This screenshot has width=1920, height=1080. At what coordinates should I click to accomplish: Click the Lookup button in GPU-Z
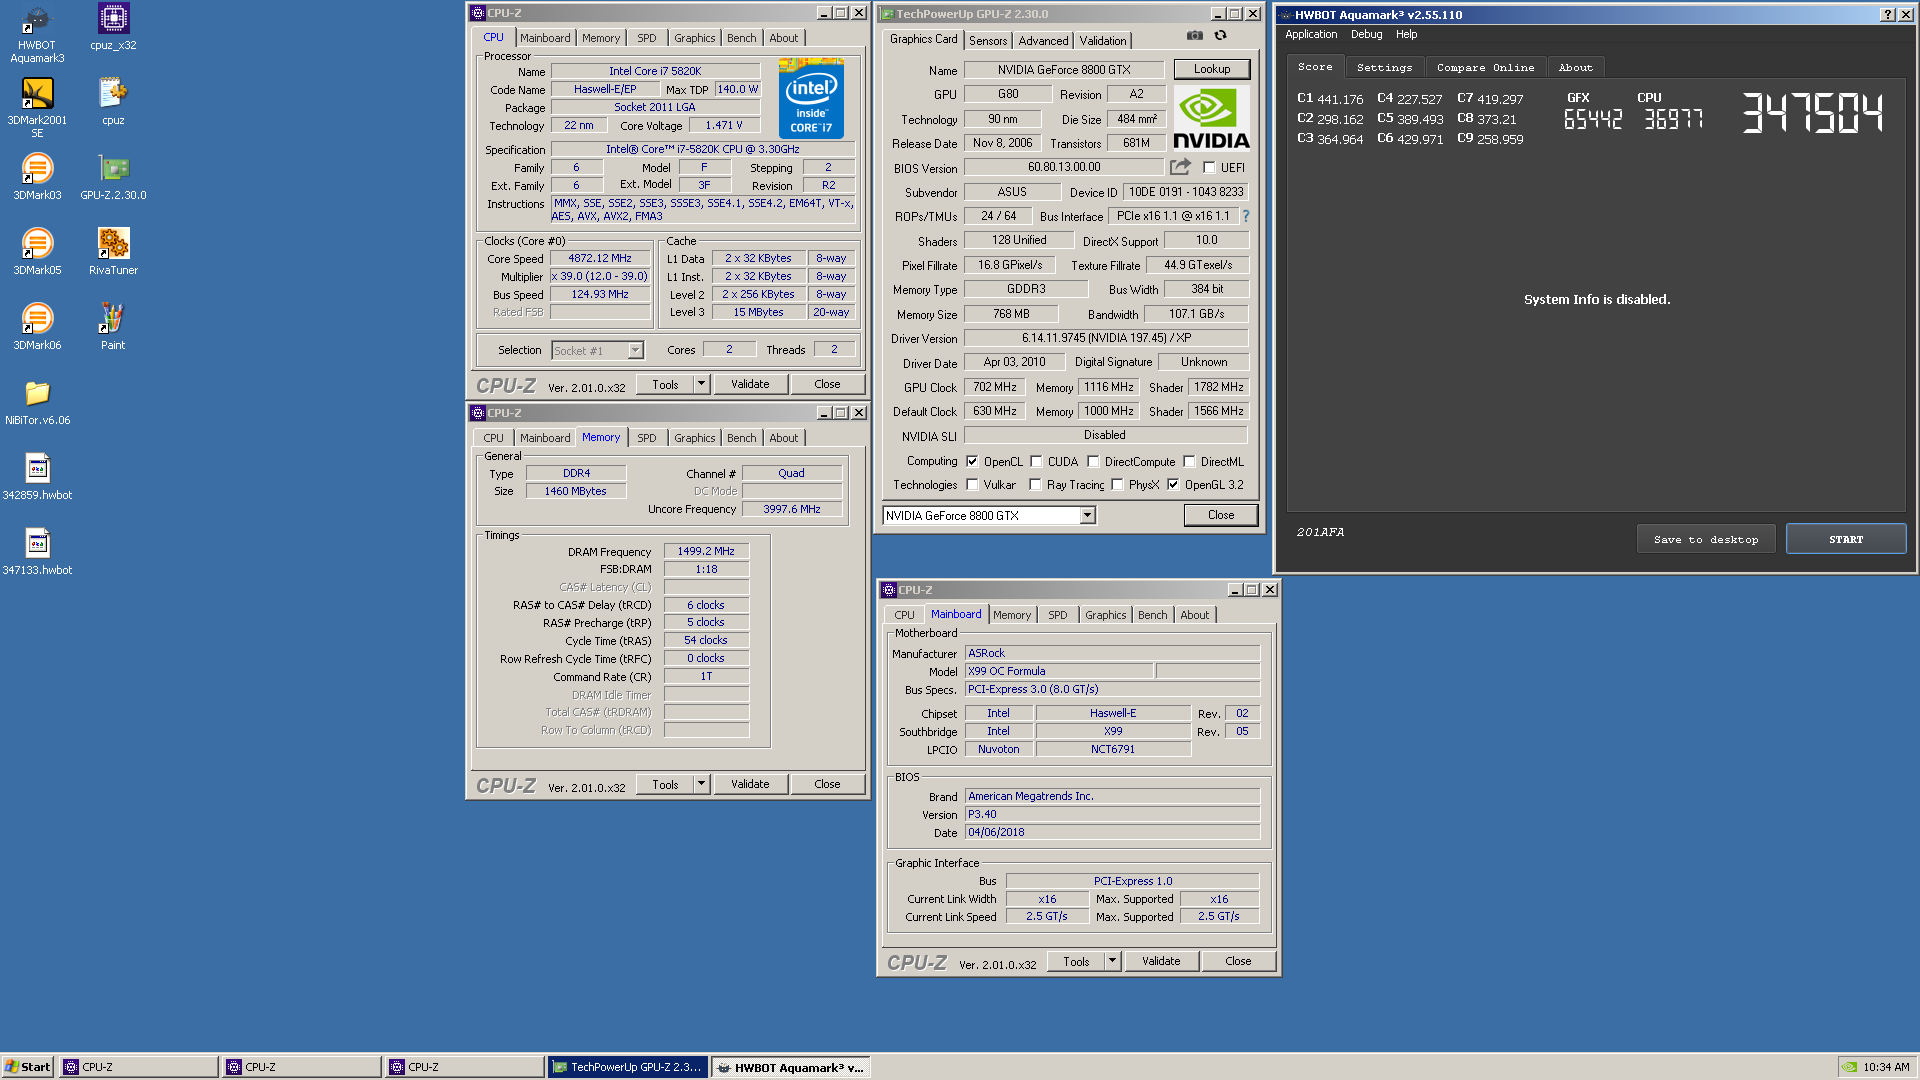[x=1211, y=69]
